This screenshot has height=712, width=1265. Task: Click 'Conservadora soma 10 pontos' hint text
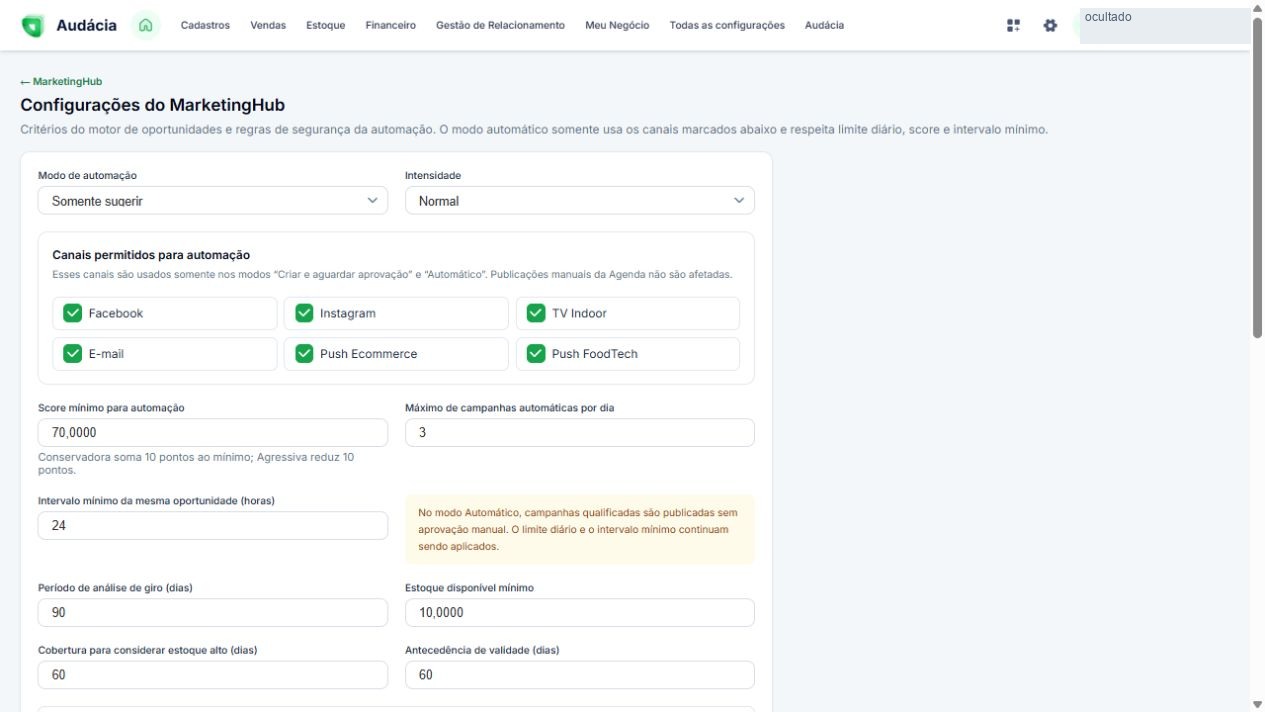[x=196, y=463]
